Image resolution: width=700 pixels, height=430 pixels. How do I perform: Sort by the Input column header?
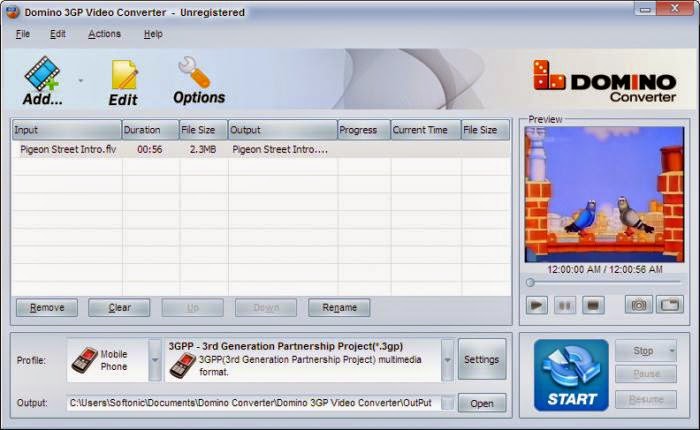67,130
